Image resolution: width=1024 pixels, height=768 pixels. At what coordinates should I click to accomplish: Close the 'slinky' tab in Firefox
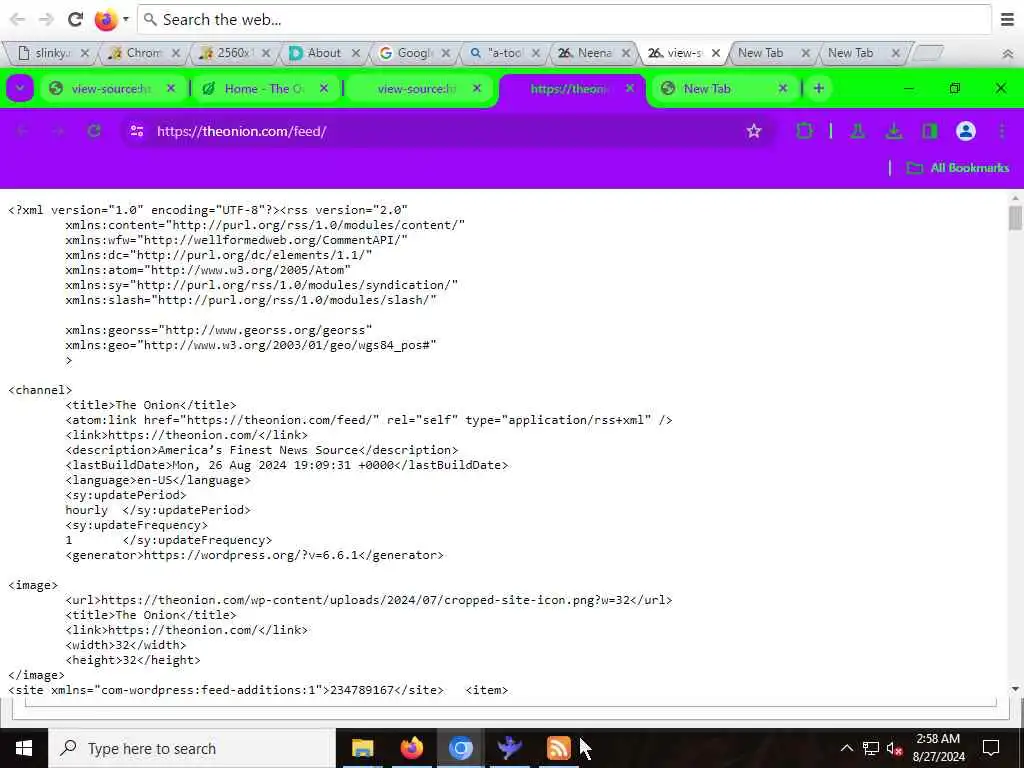click(x=85, y=53)
